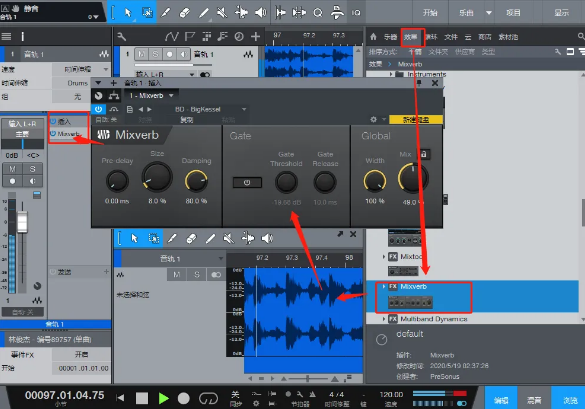Select the Mute tool in top toolbar

coord(222,13)
